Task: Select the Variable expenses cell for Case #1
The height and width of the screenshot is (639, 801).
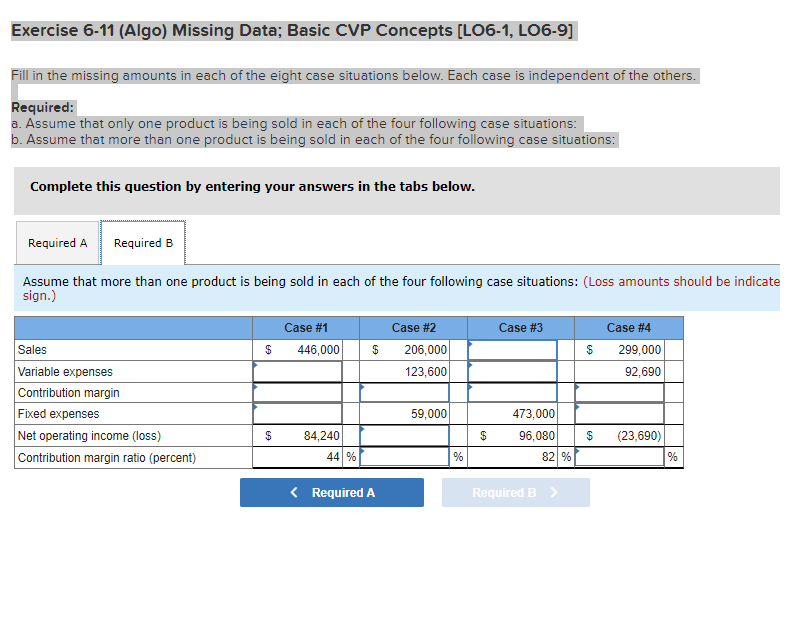Action: click(x=297, y=370)
